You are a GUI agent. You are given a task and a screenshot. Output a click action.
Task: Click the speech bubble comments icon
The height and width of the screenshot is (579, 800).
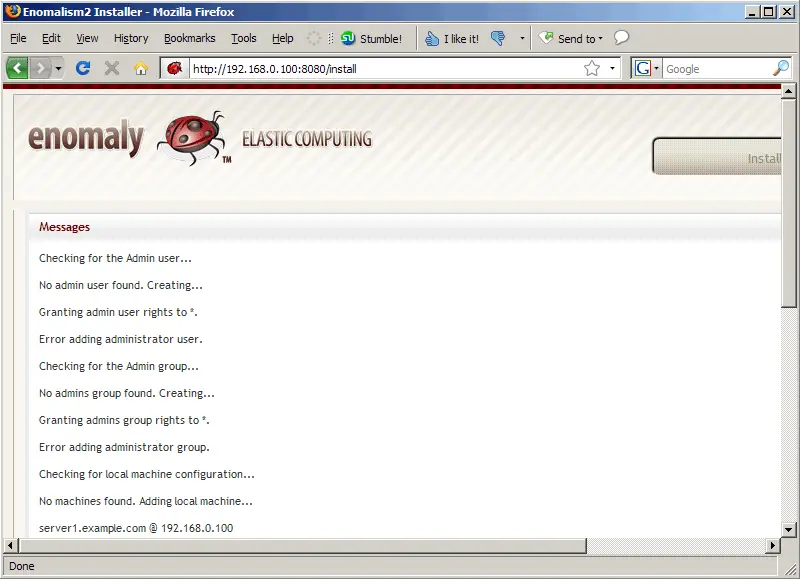[621, 38]
